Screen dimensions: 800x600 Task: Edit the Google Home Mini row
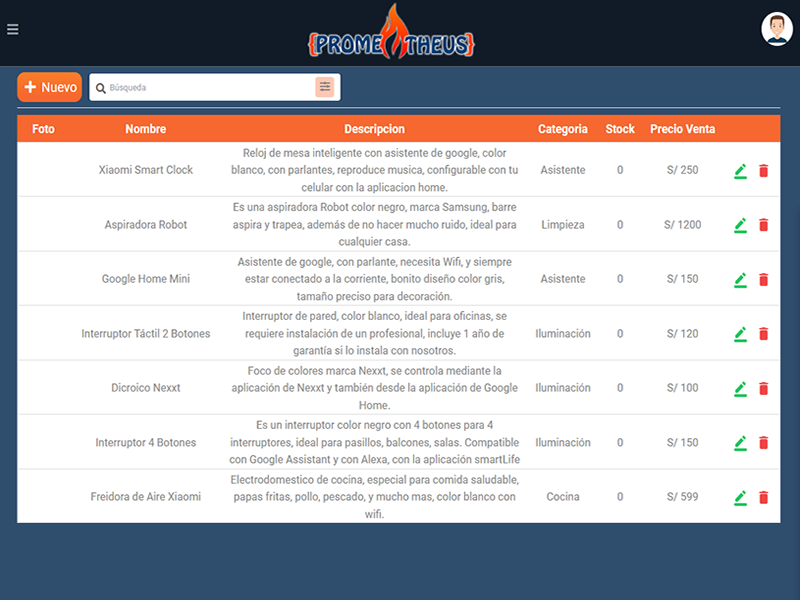tap(740, 280)
